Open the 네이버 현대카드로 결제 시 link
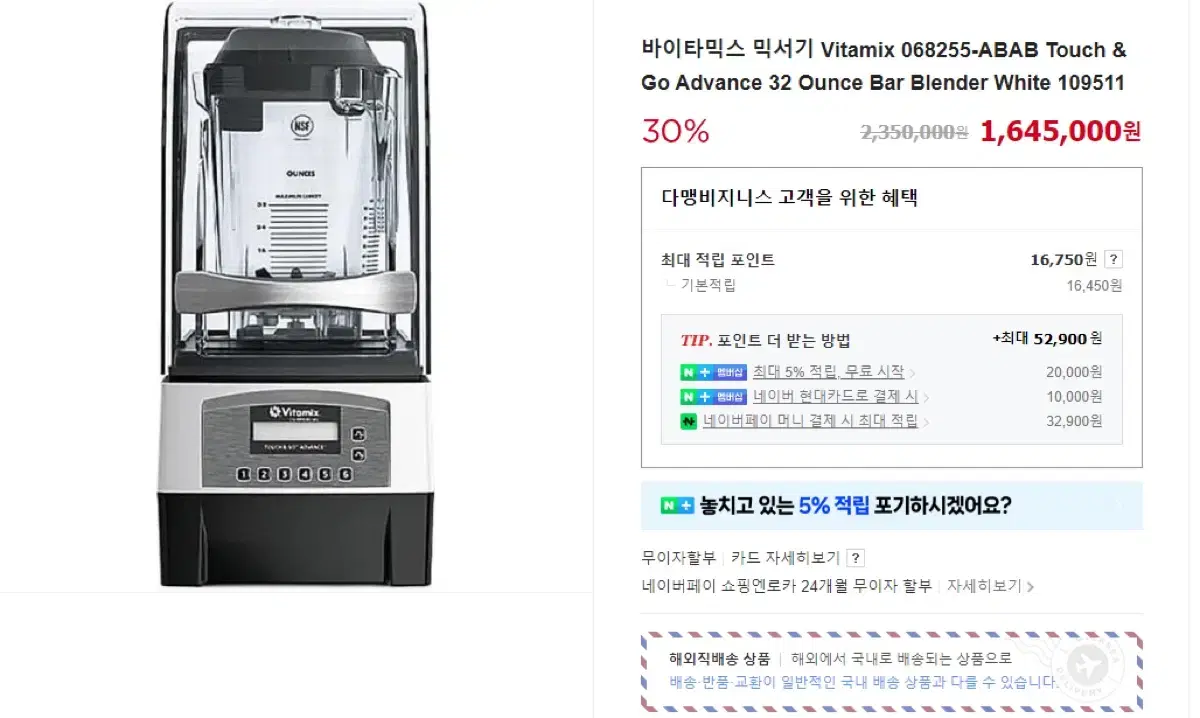1200x718 pixels. 835,397
